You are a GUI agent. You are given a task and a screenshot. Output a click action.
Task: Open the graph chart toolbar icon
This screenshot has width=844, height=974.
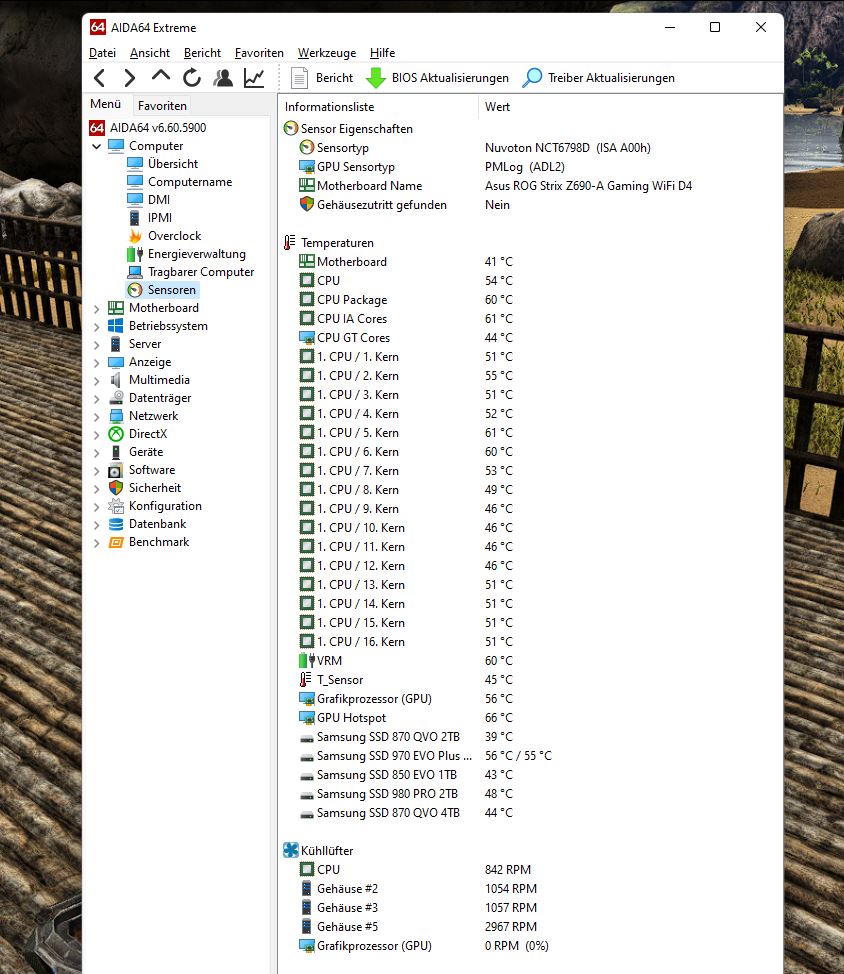click(x=254, y=78)
